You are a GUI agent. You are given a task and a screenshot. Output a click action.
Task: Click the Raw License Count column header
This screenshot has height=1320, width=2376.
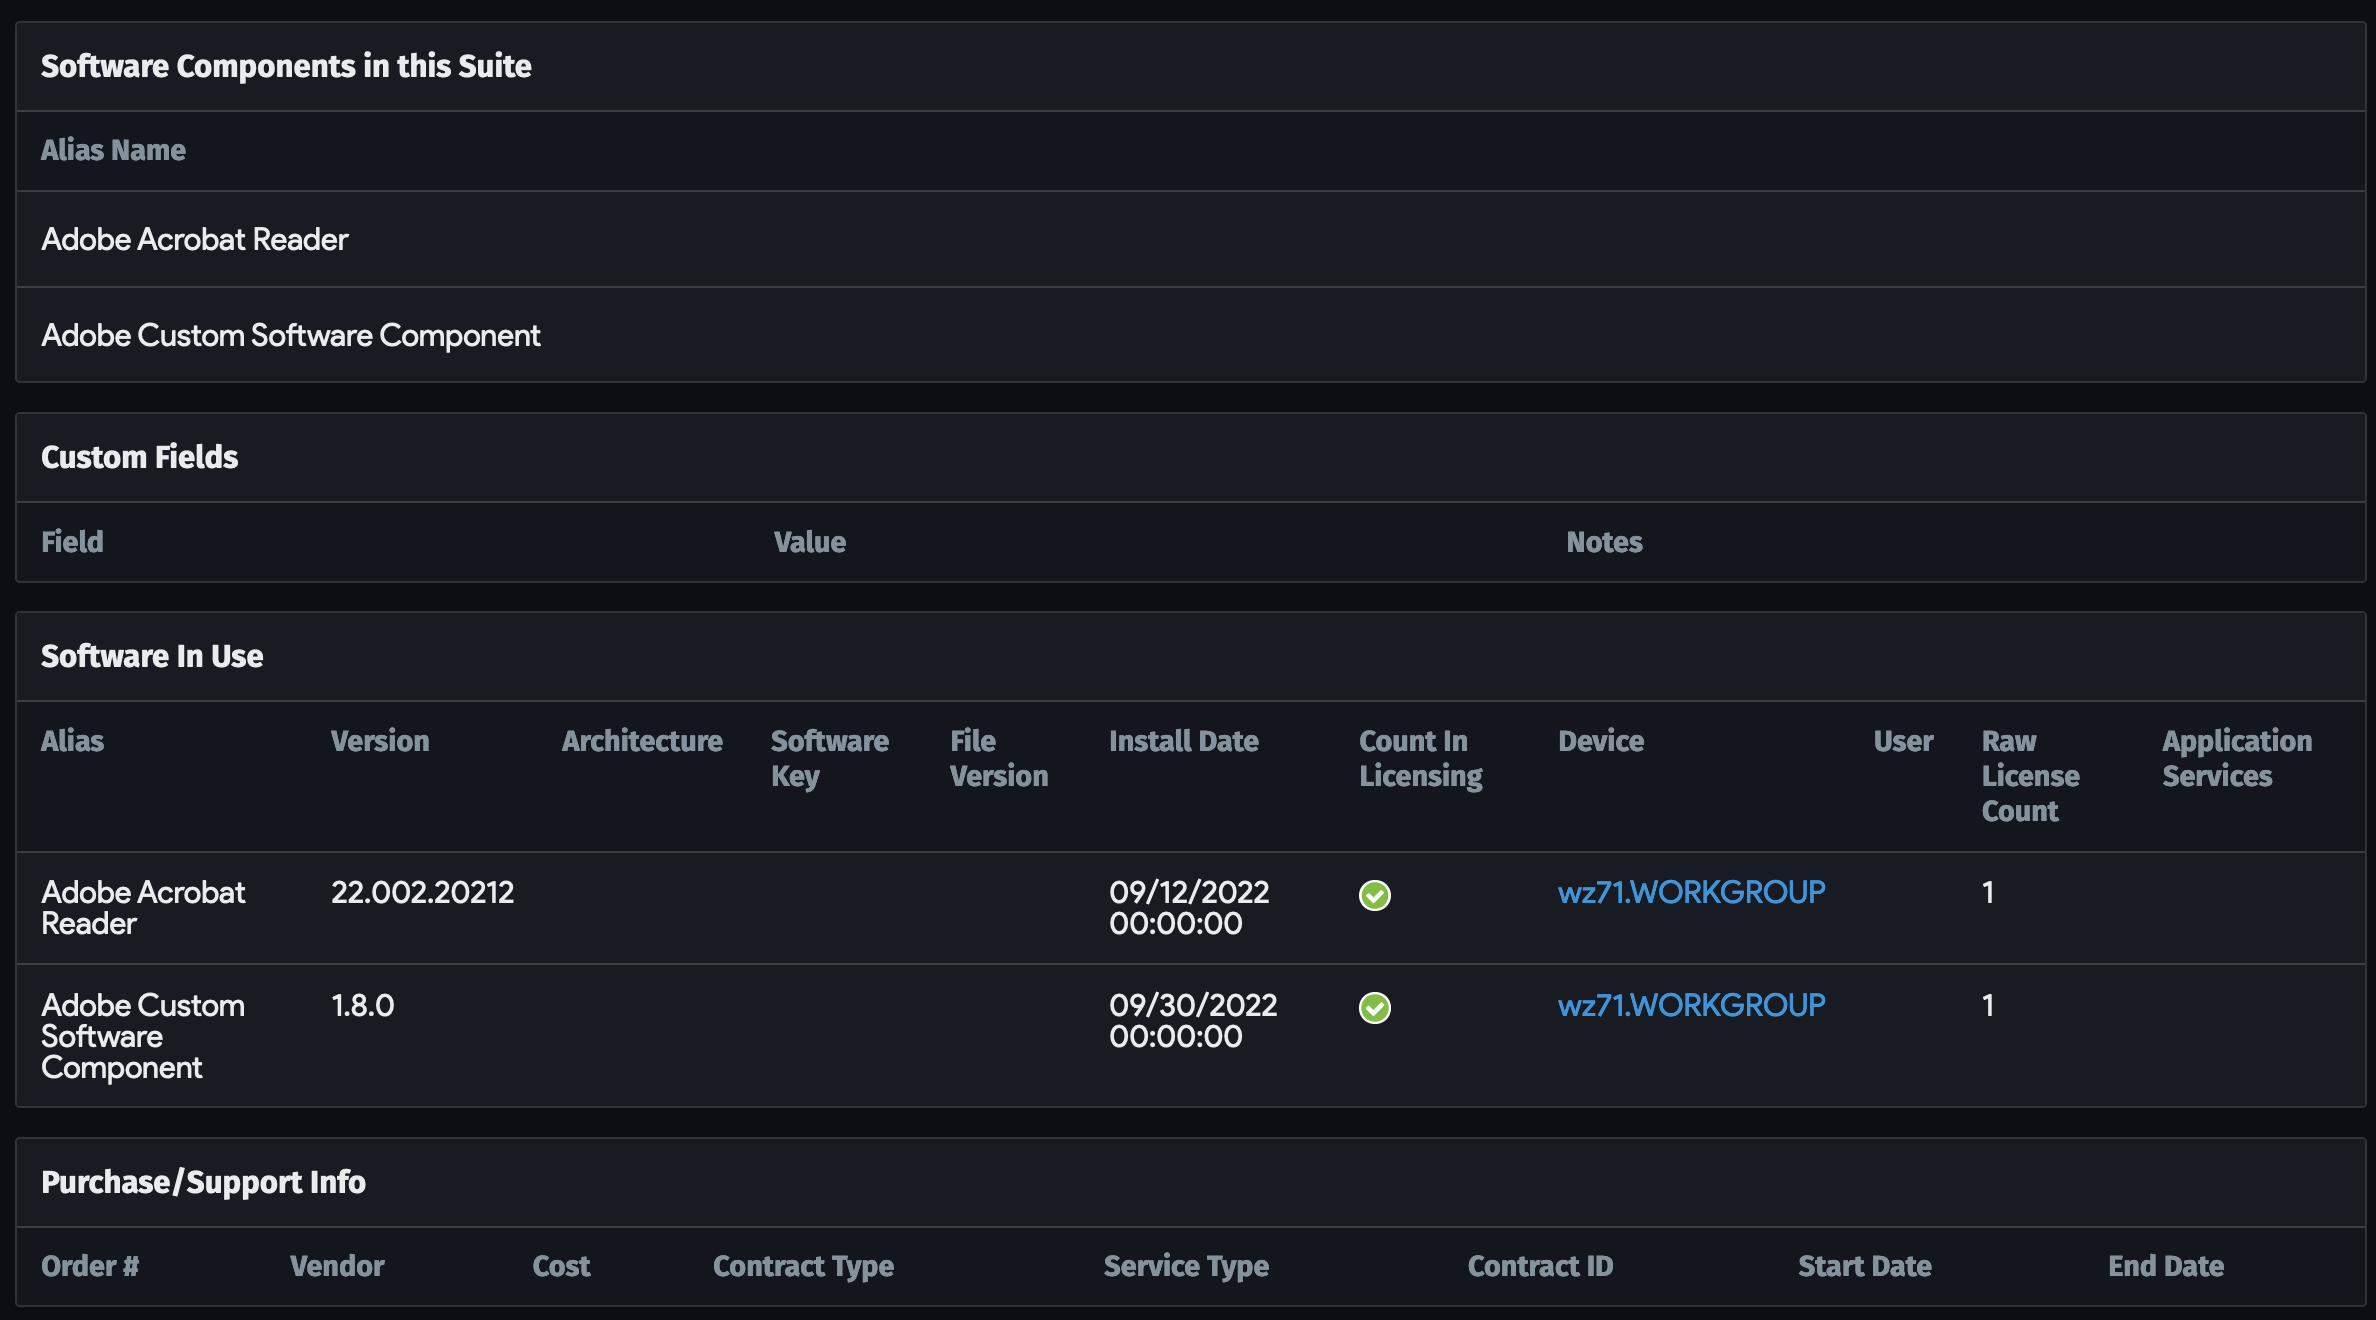(x=2030, y=776)
